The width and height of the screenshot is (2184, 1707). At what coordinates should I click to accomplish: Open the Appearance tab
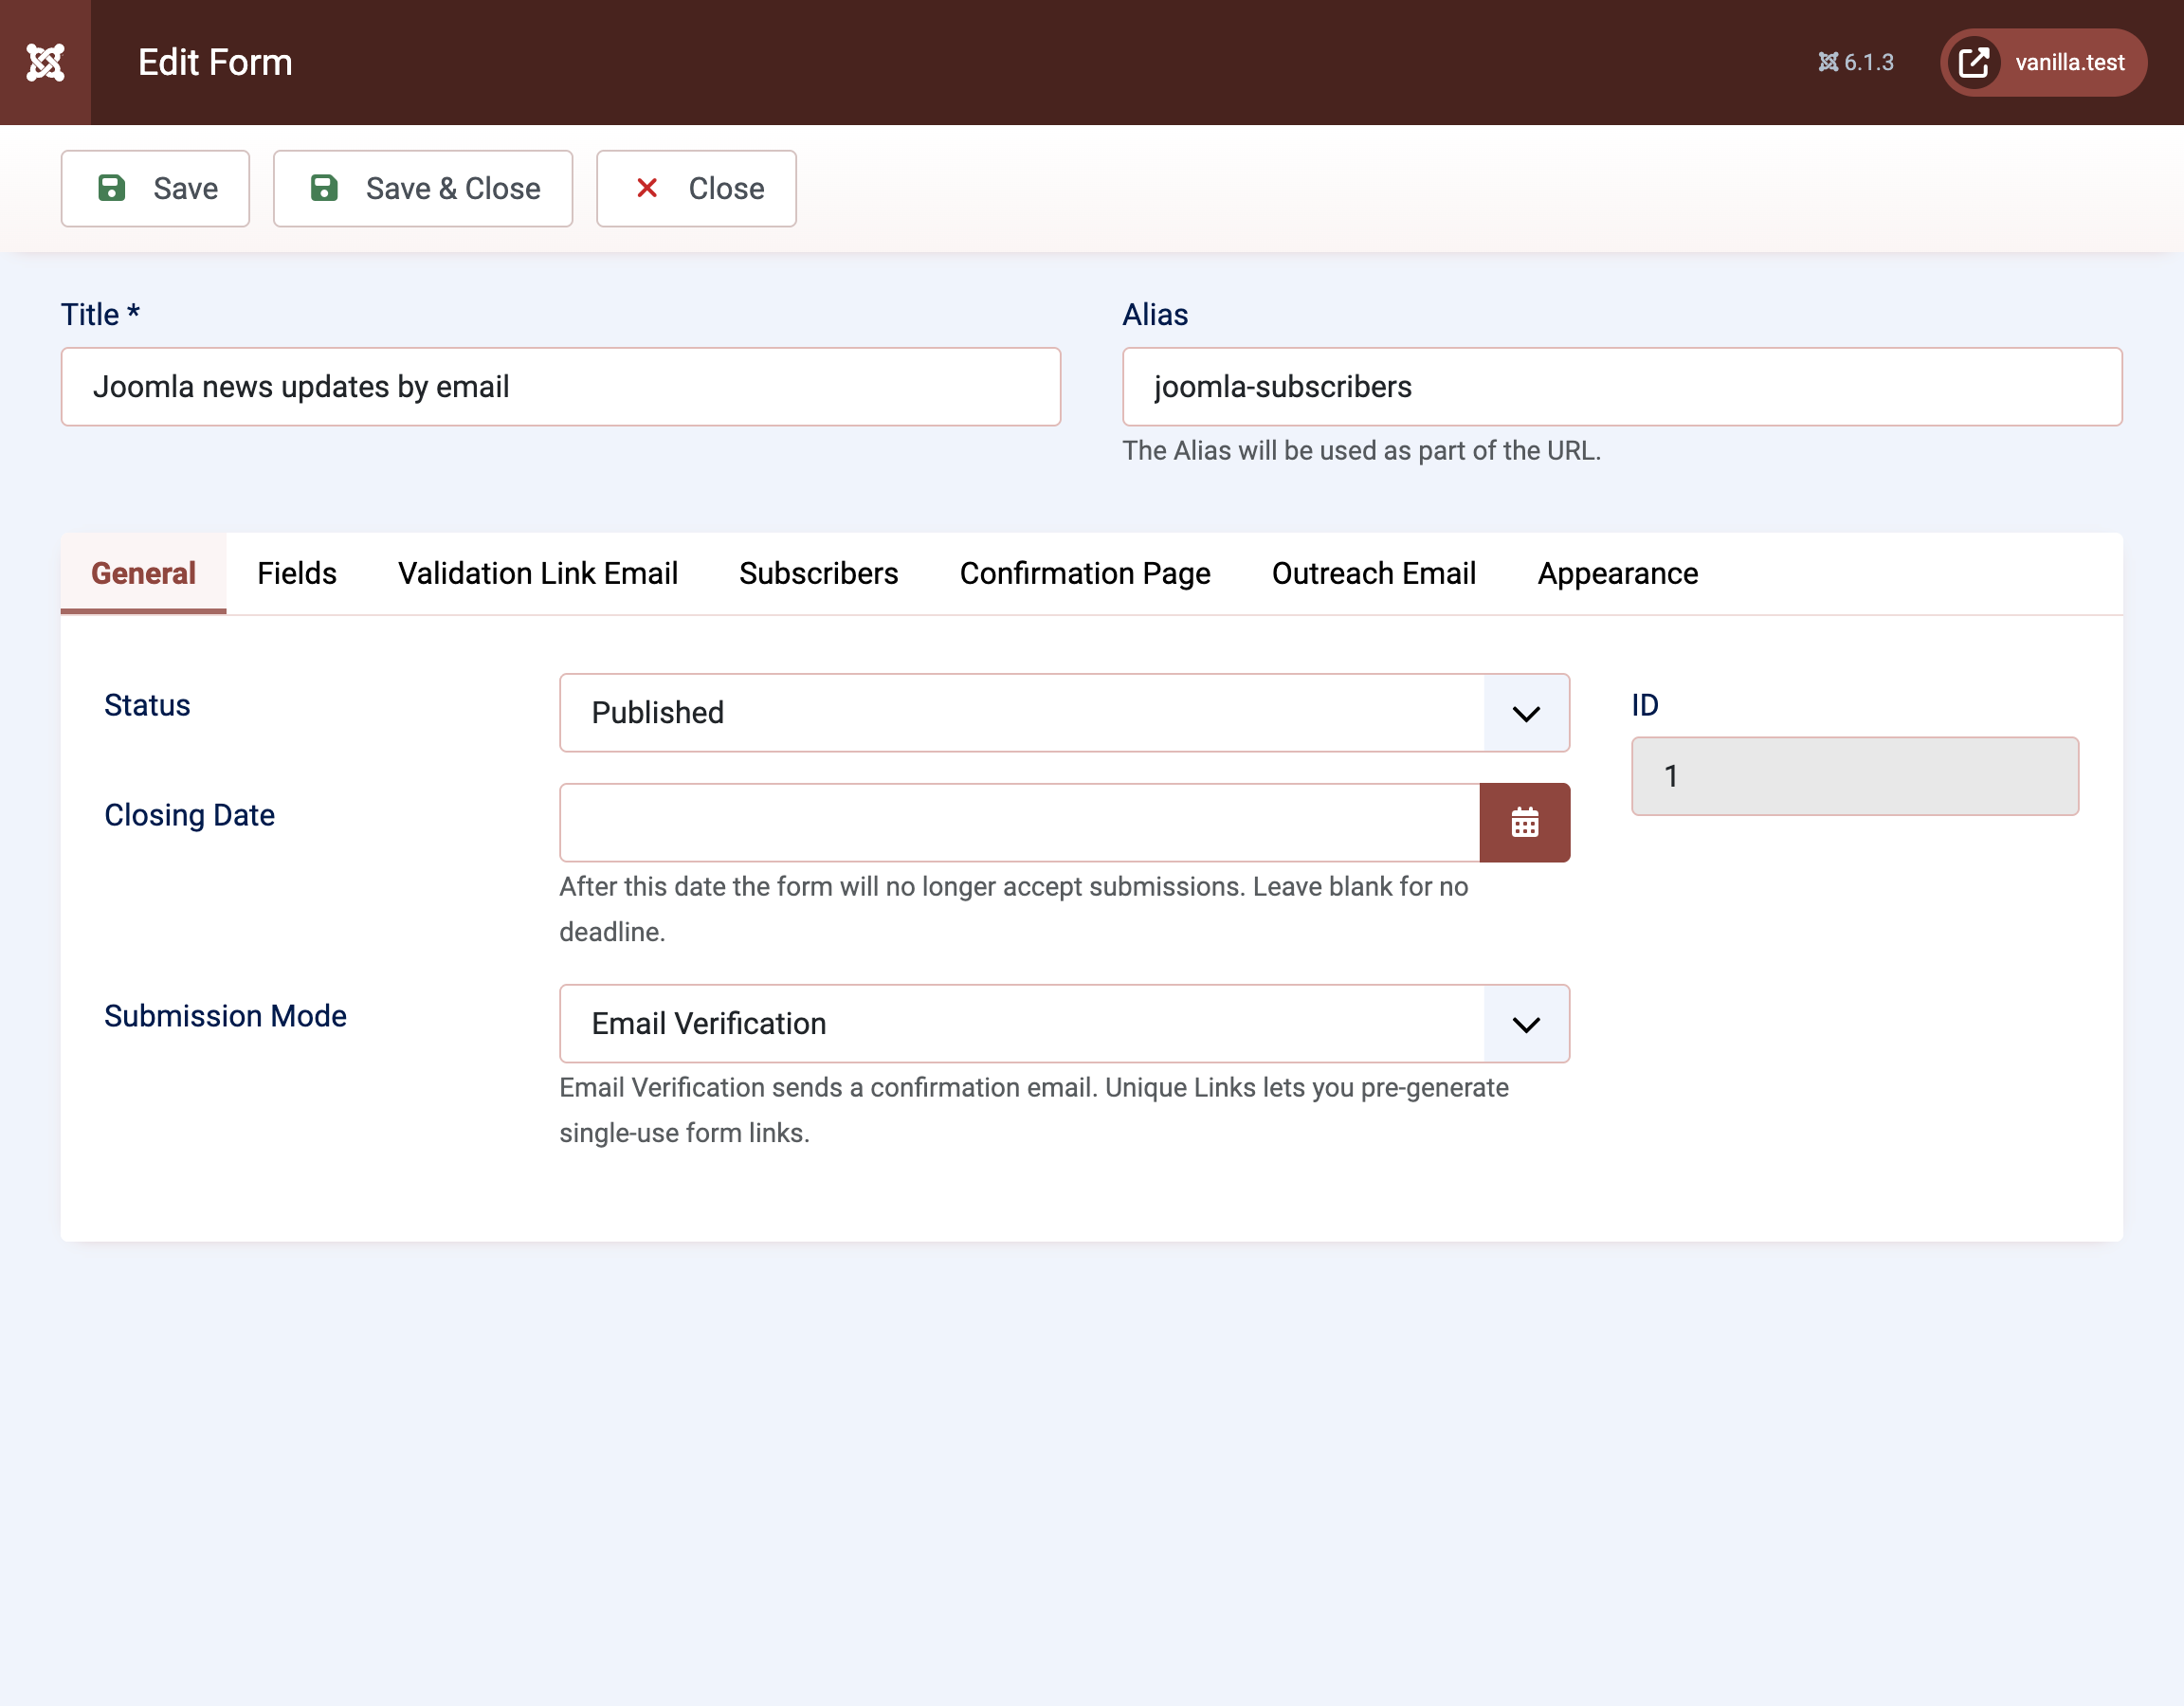coord(1617,573)
